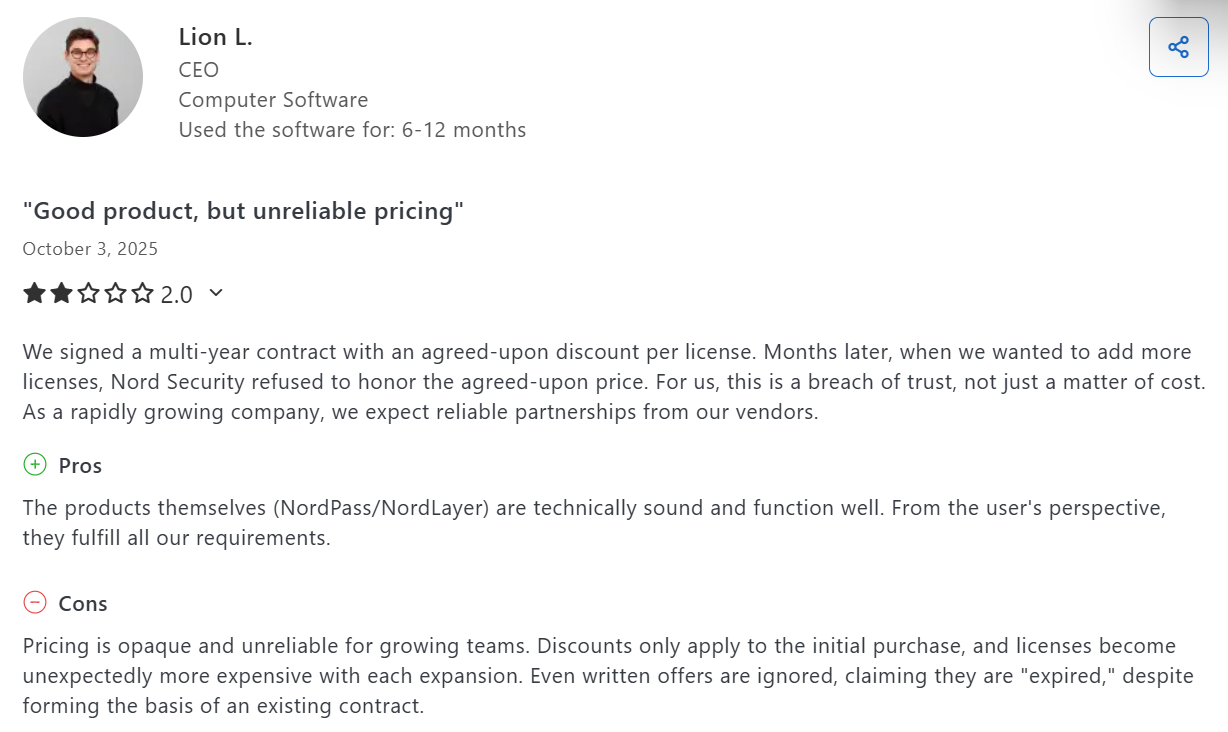The height and width of the screenshot is (732, 1228).
Task: Expand the rating breakdown chevron
Action: coord(216,293)
